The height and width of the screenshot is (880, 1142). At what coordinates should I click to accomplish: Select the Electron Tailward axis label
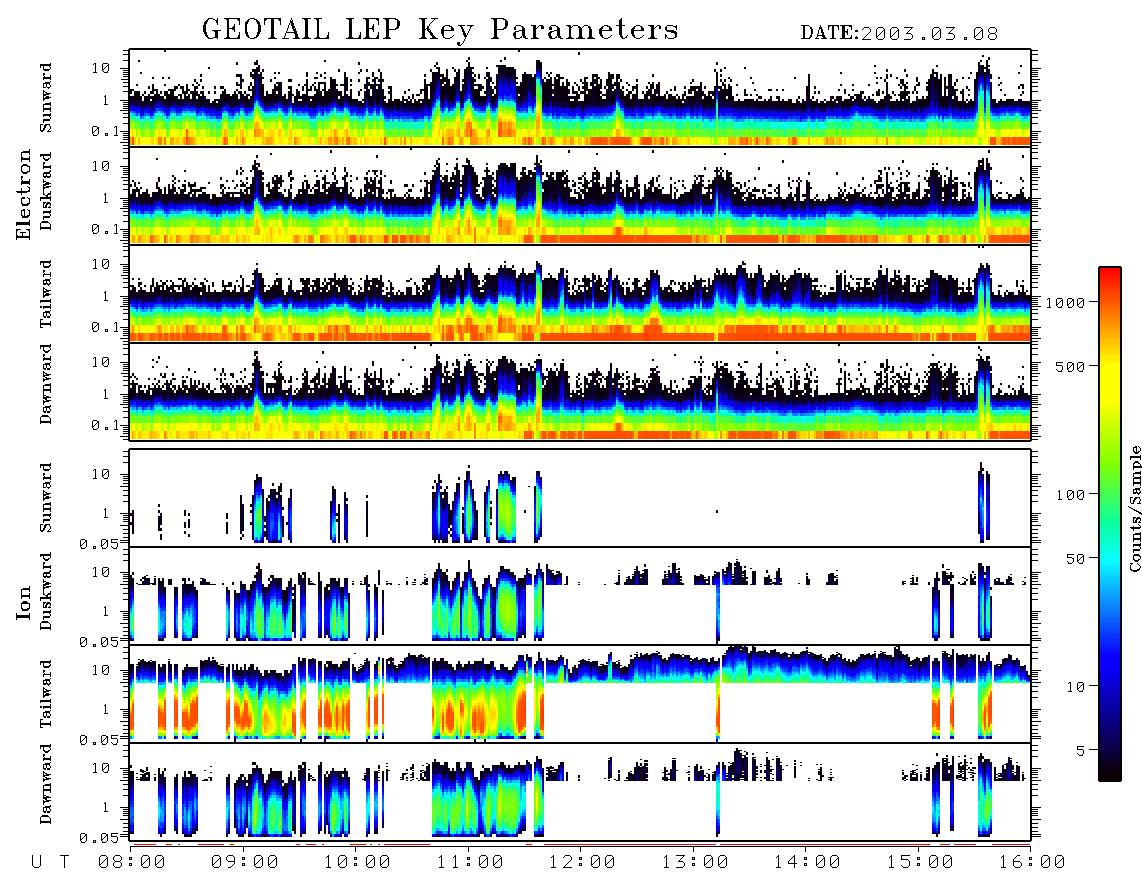click(x=46, y=294)
